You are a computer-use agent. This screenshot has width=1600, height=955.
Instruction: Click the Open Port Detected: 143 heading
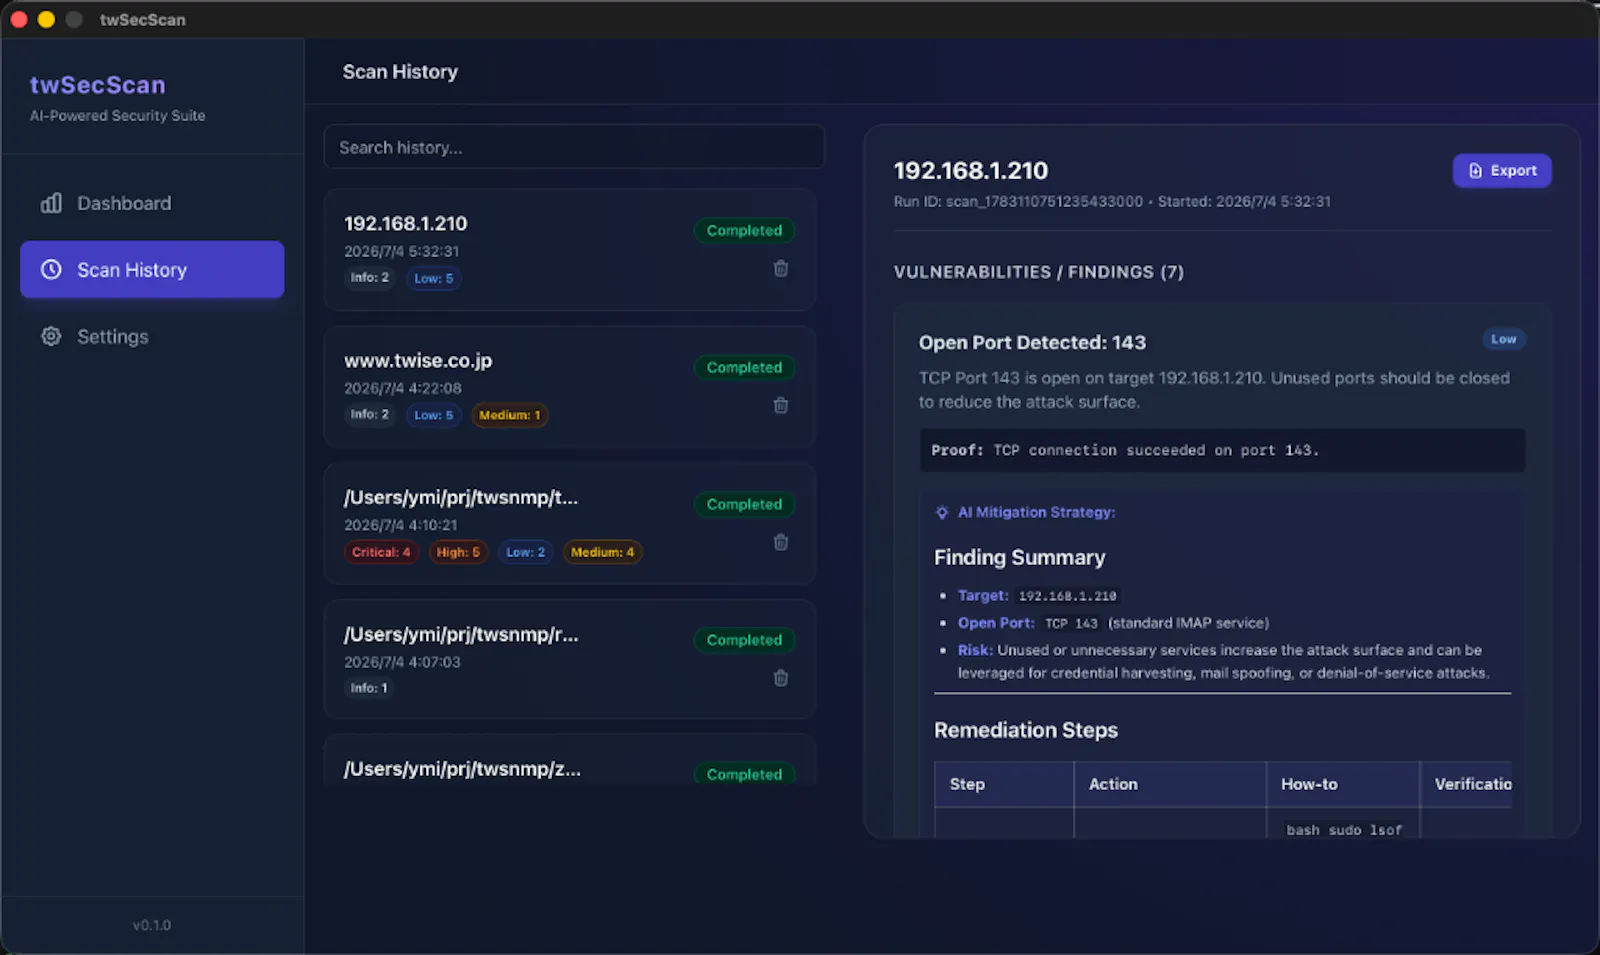coord(1032,343)
